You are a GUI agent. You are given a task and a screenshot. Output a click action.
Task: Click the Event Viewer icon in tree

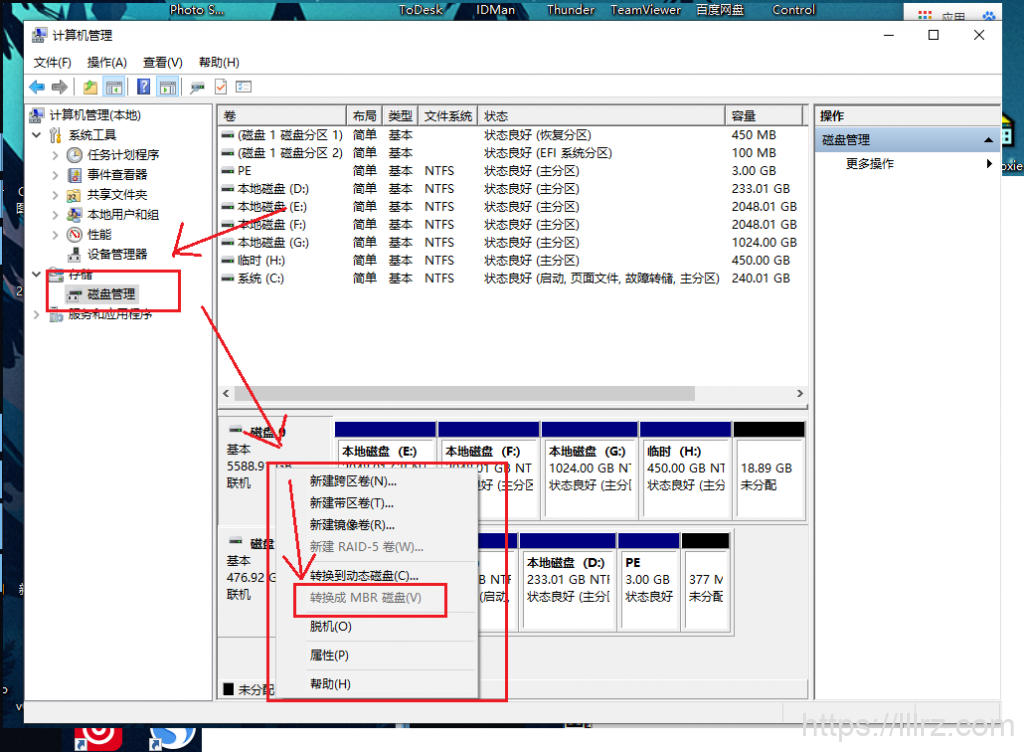pos(74,175)
